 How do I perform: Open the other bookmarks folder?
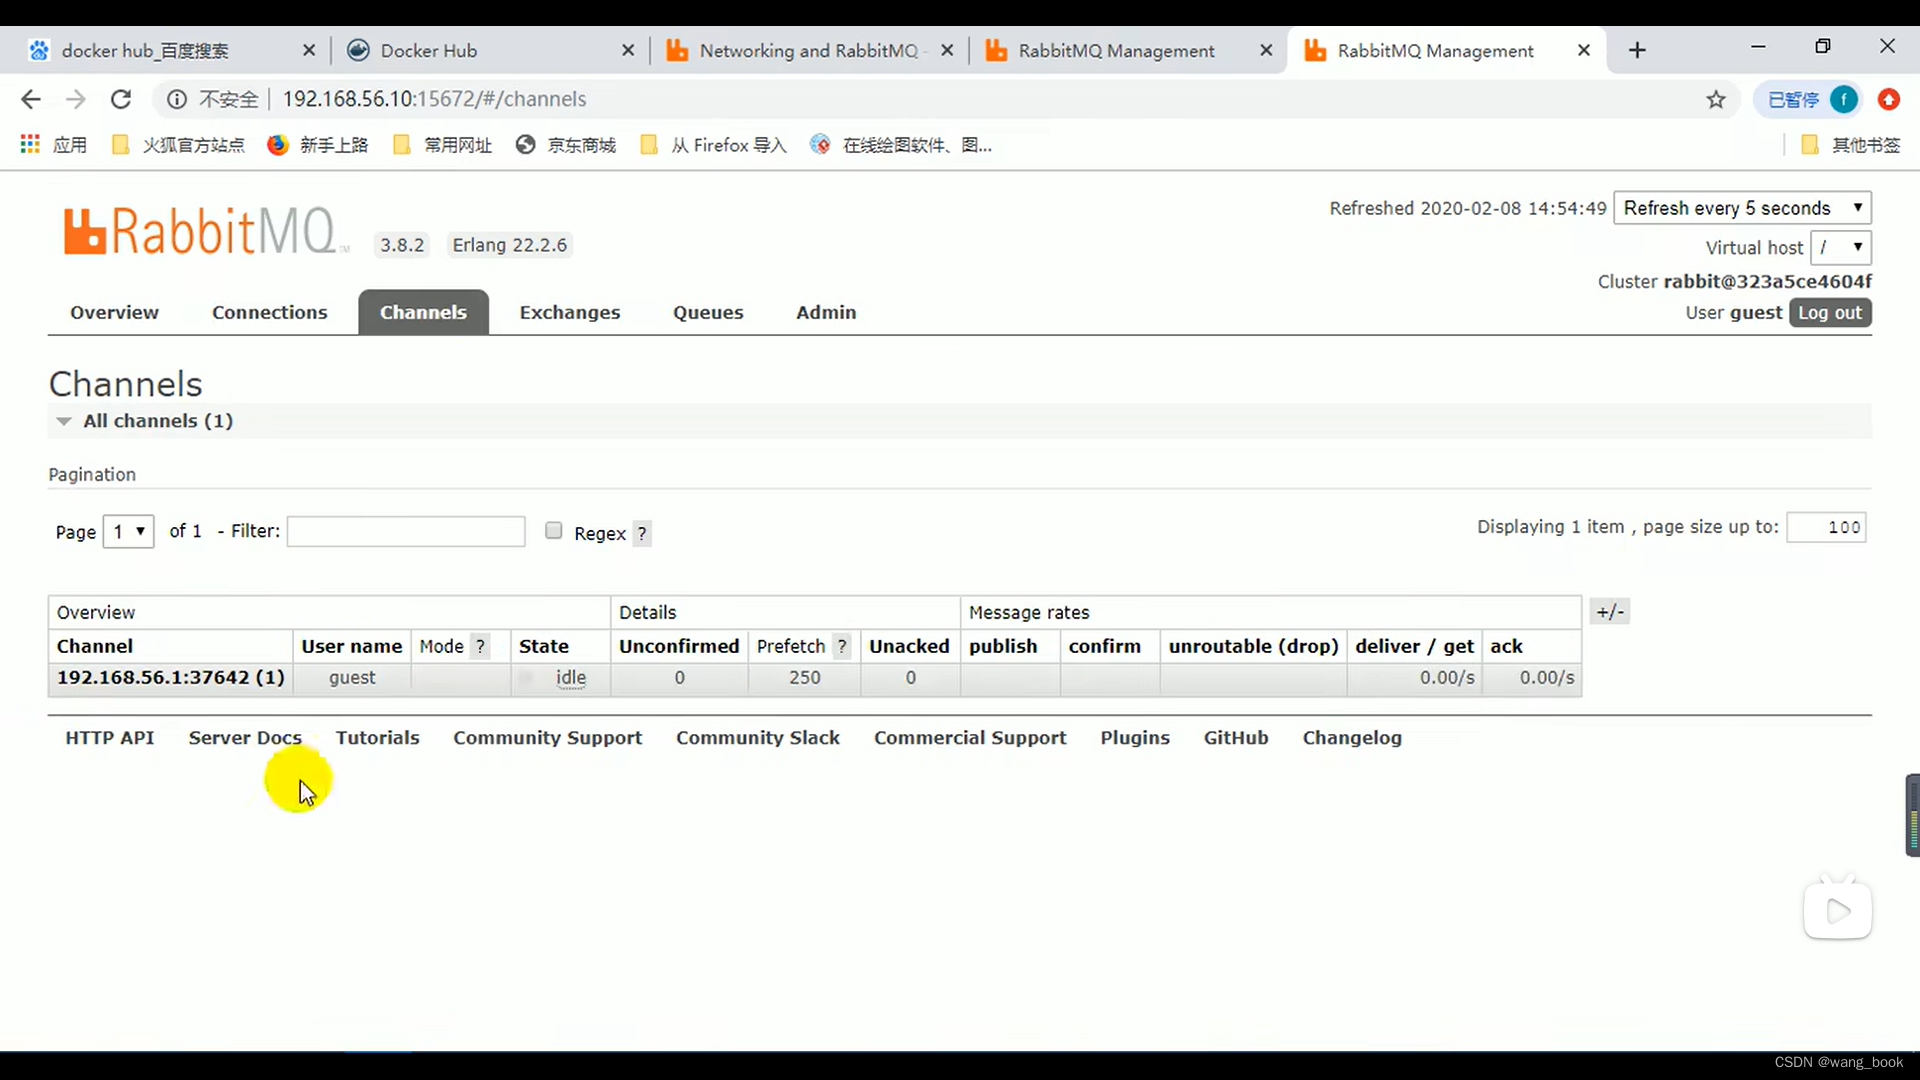[x=1851, y=145]
